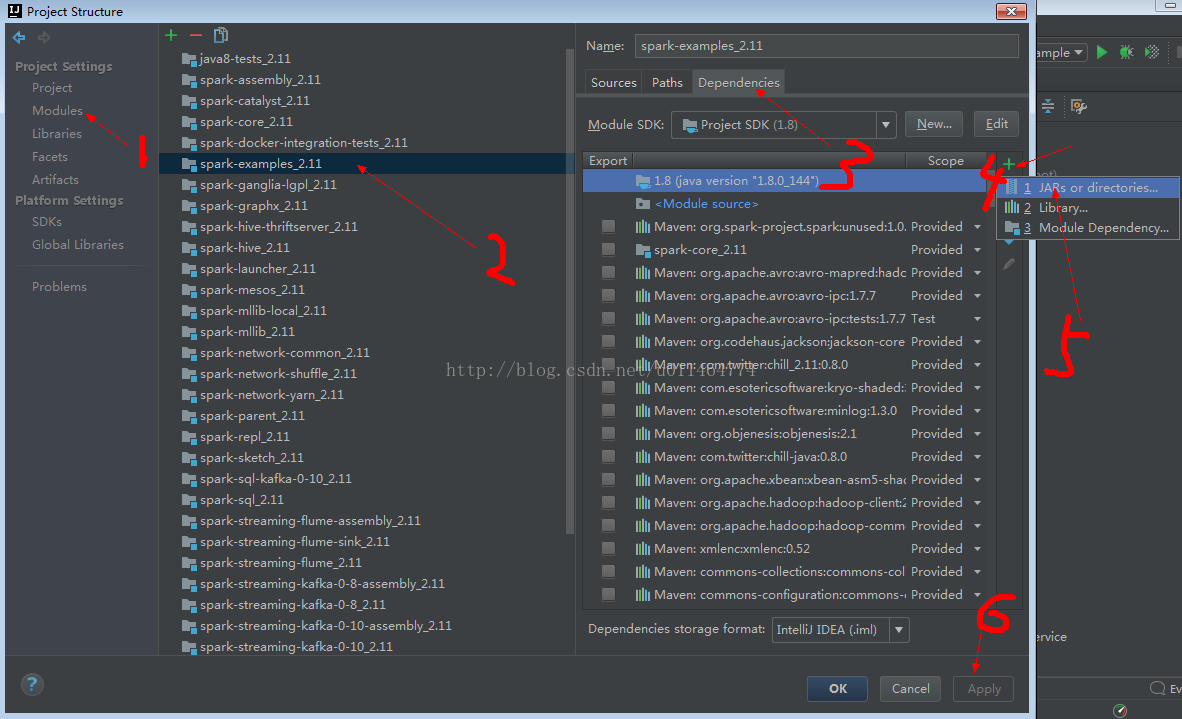The height and width of the screenshot is (719, 1182).
Task: Select the spark-core_2.11 module folder icon
Action: [x=189, y=121]
